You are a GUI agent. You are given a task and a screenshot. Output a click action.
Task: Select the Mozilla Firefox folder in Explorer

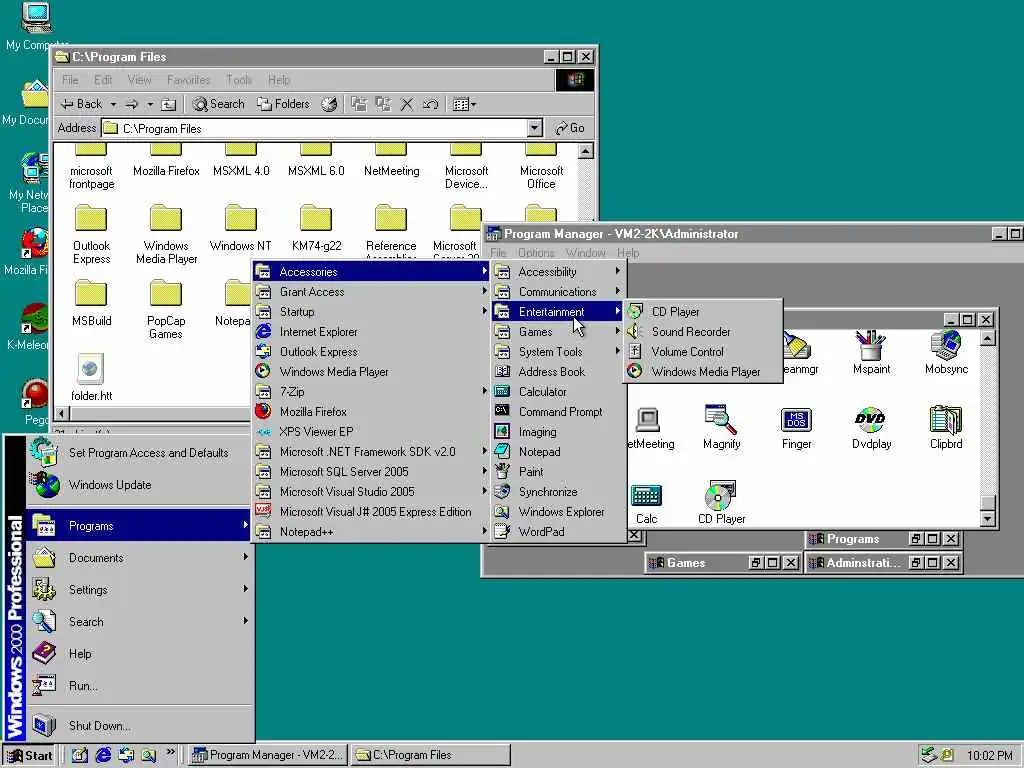(x=166, y=162)
